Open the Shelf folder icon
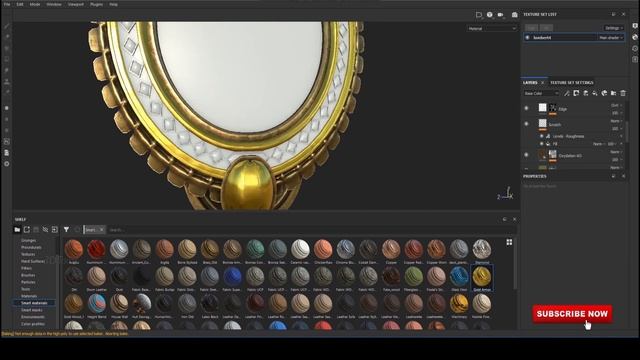The width and height of the screenshot is (640, 360). [17, 230]
